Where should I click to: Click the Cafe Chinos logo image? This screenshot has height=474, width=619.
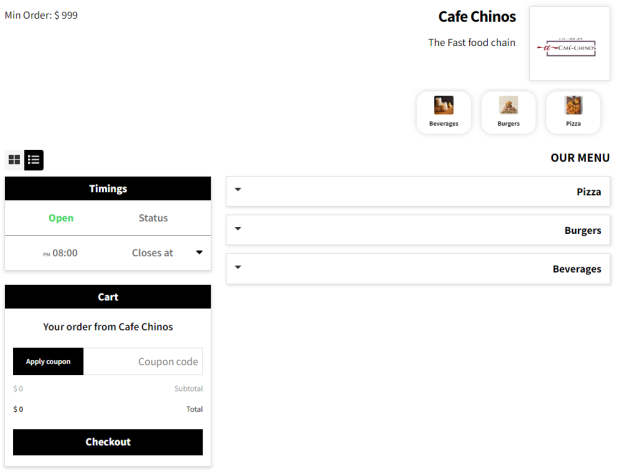point(569,44)
